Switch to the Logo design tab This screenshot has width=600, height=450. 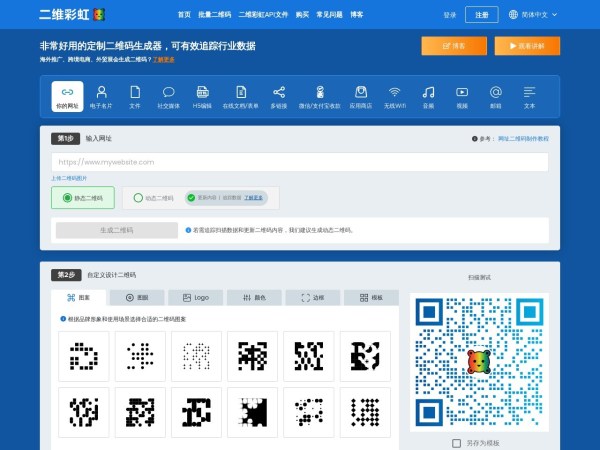pyautogui.click(x=196, y=297)
